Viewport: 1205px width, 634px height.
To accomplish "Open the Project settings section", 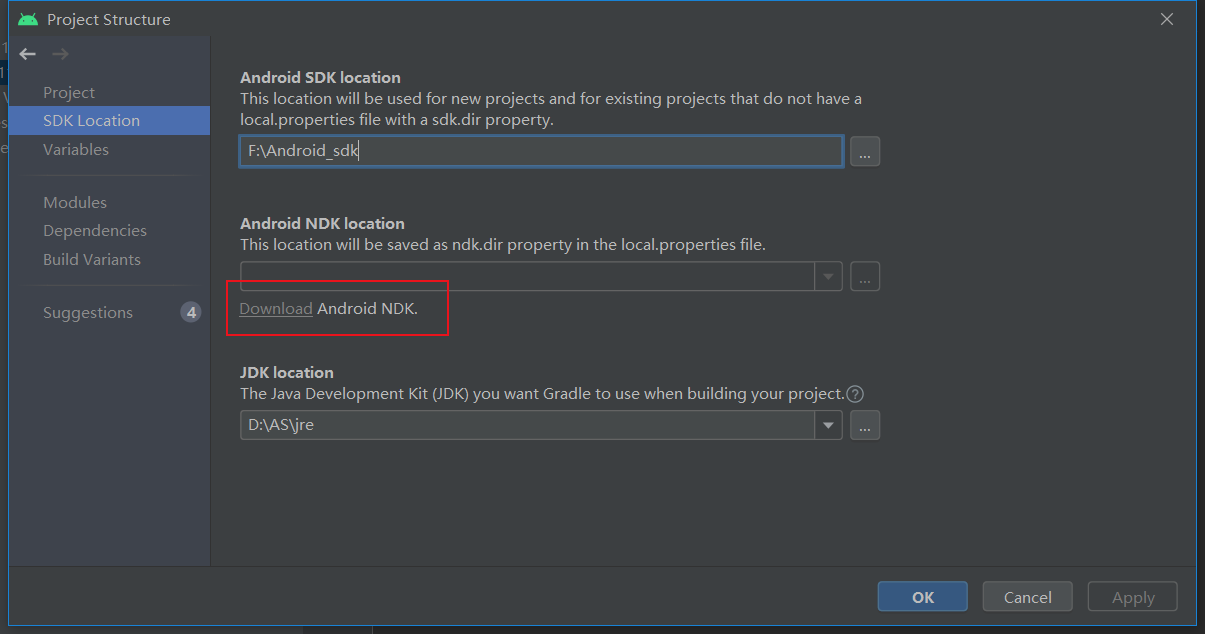I will 69,92.
